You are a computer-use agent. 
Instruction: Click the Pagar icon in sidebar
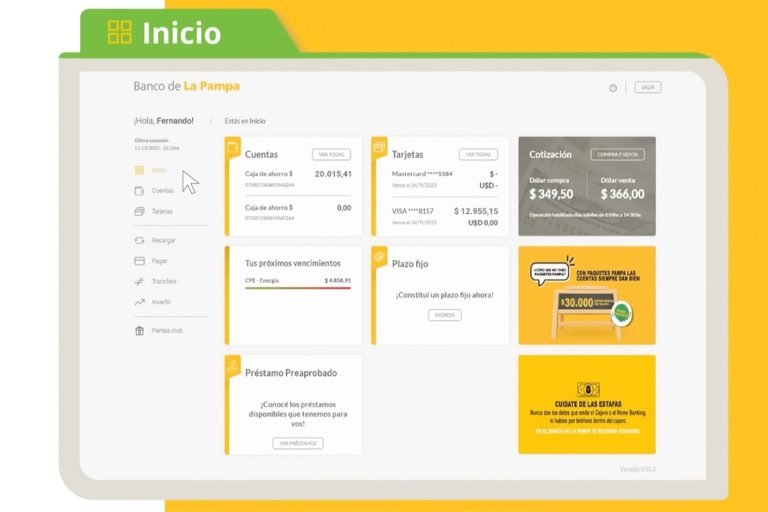[140, 261]
